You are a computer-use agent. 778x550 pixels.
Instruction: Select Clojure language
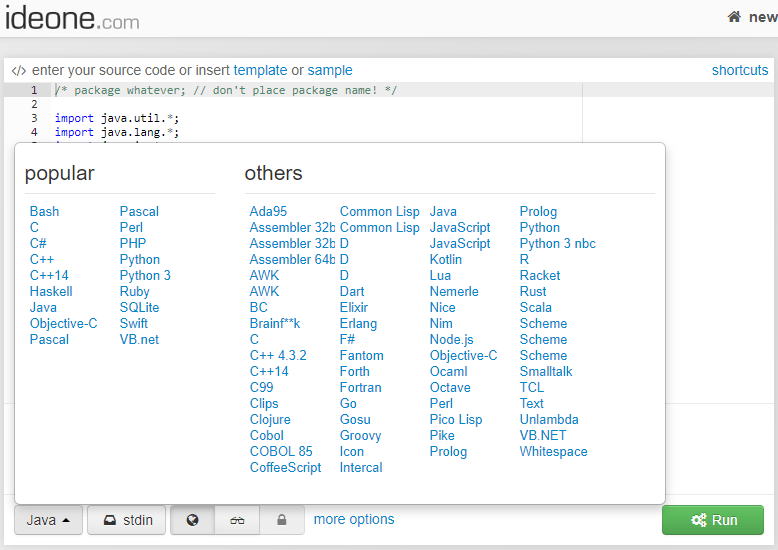[270, 419]
